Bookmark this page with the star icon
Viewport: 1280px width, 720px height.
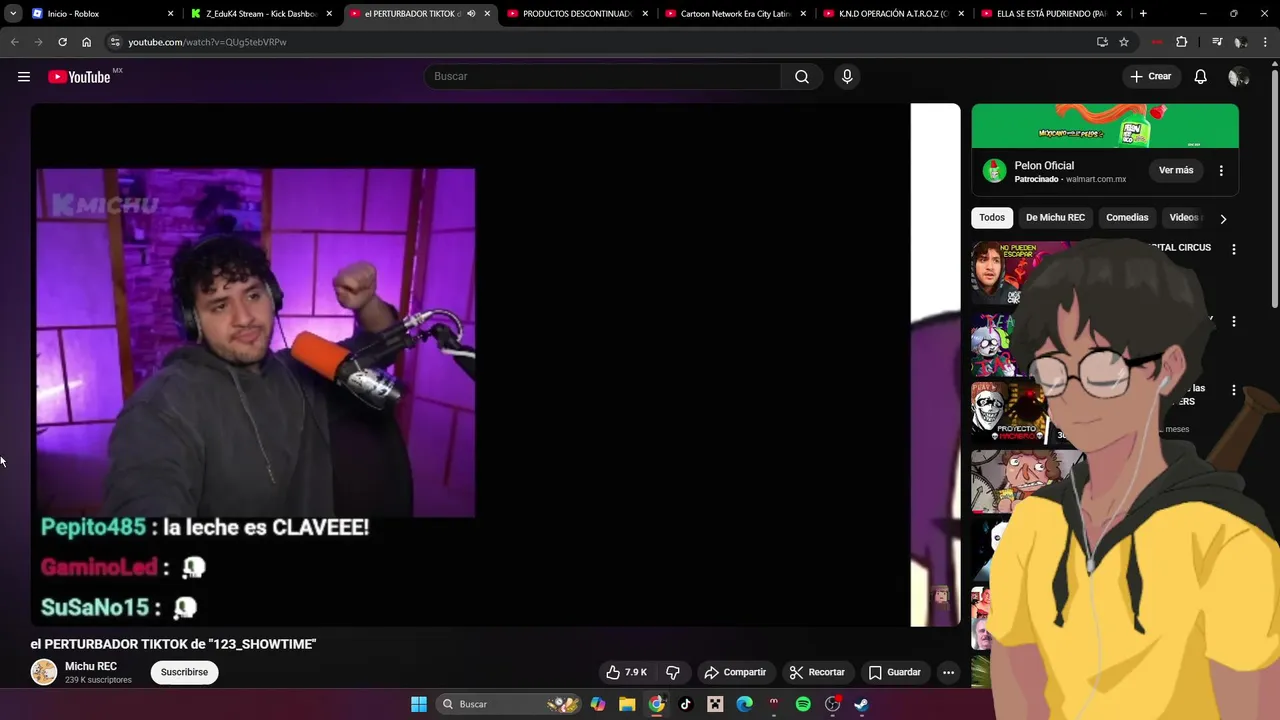click(x=1124, y=42)
